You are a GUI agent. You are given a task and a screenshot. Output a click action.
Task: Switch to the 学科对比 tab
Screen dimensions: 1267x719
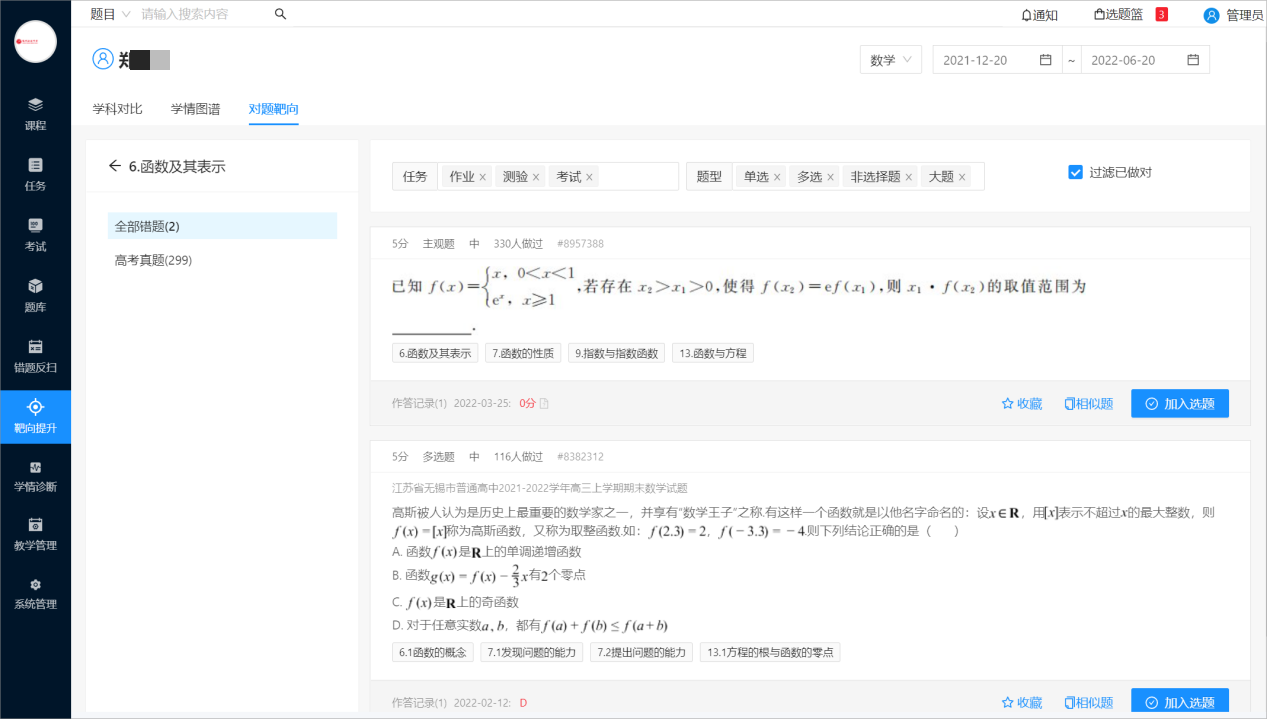[x=117, y=109]
